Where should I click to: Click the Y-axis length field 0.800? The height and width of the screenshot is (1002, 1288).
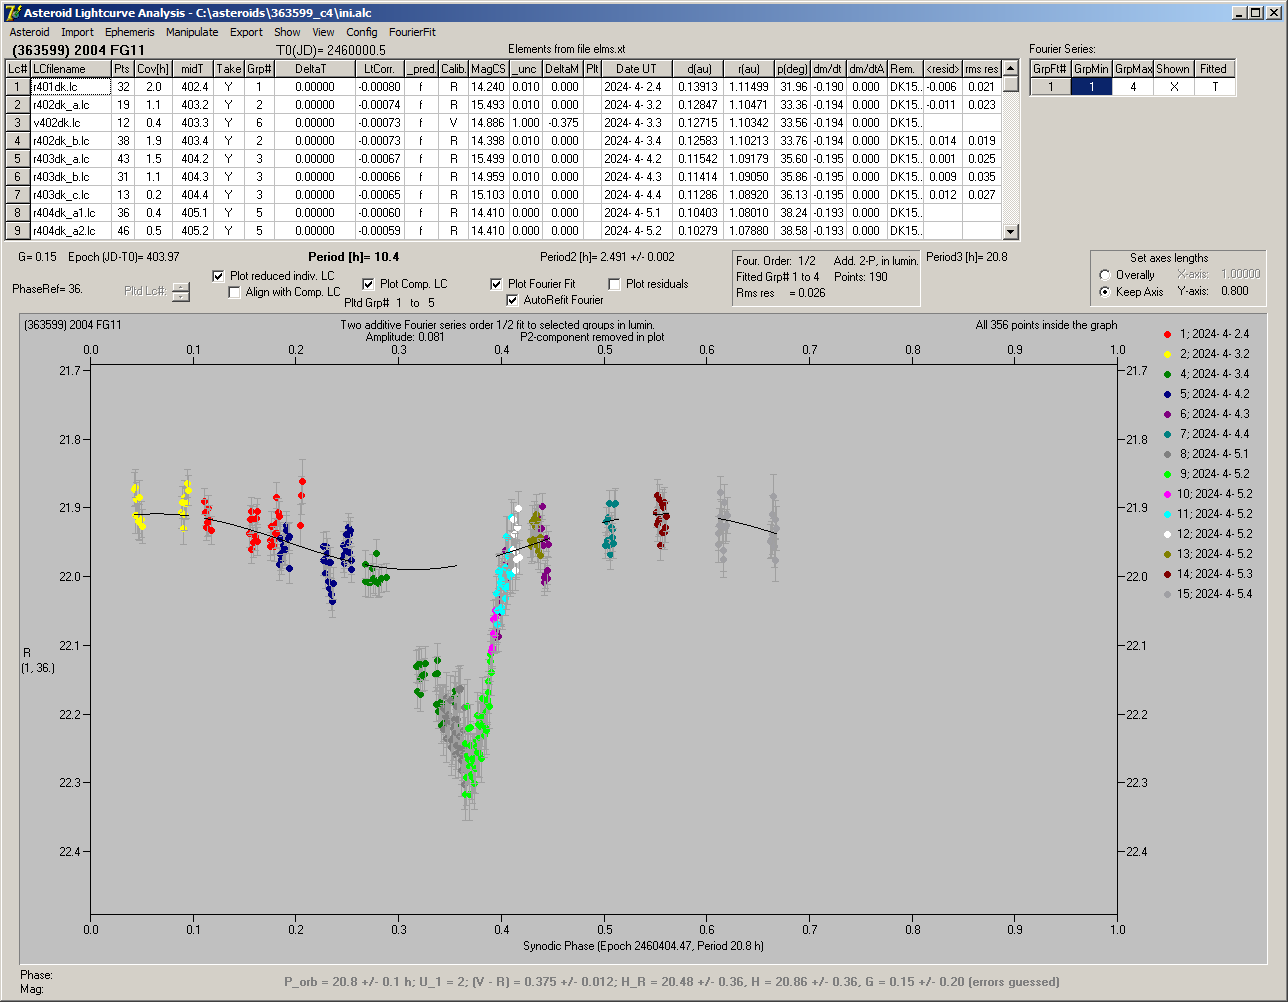coord(1234,292)
